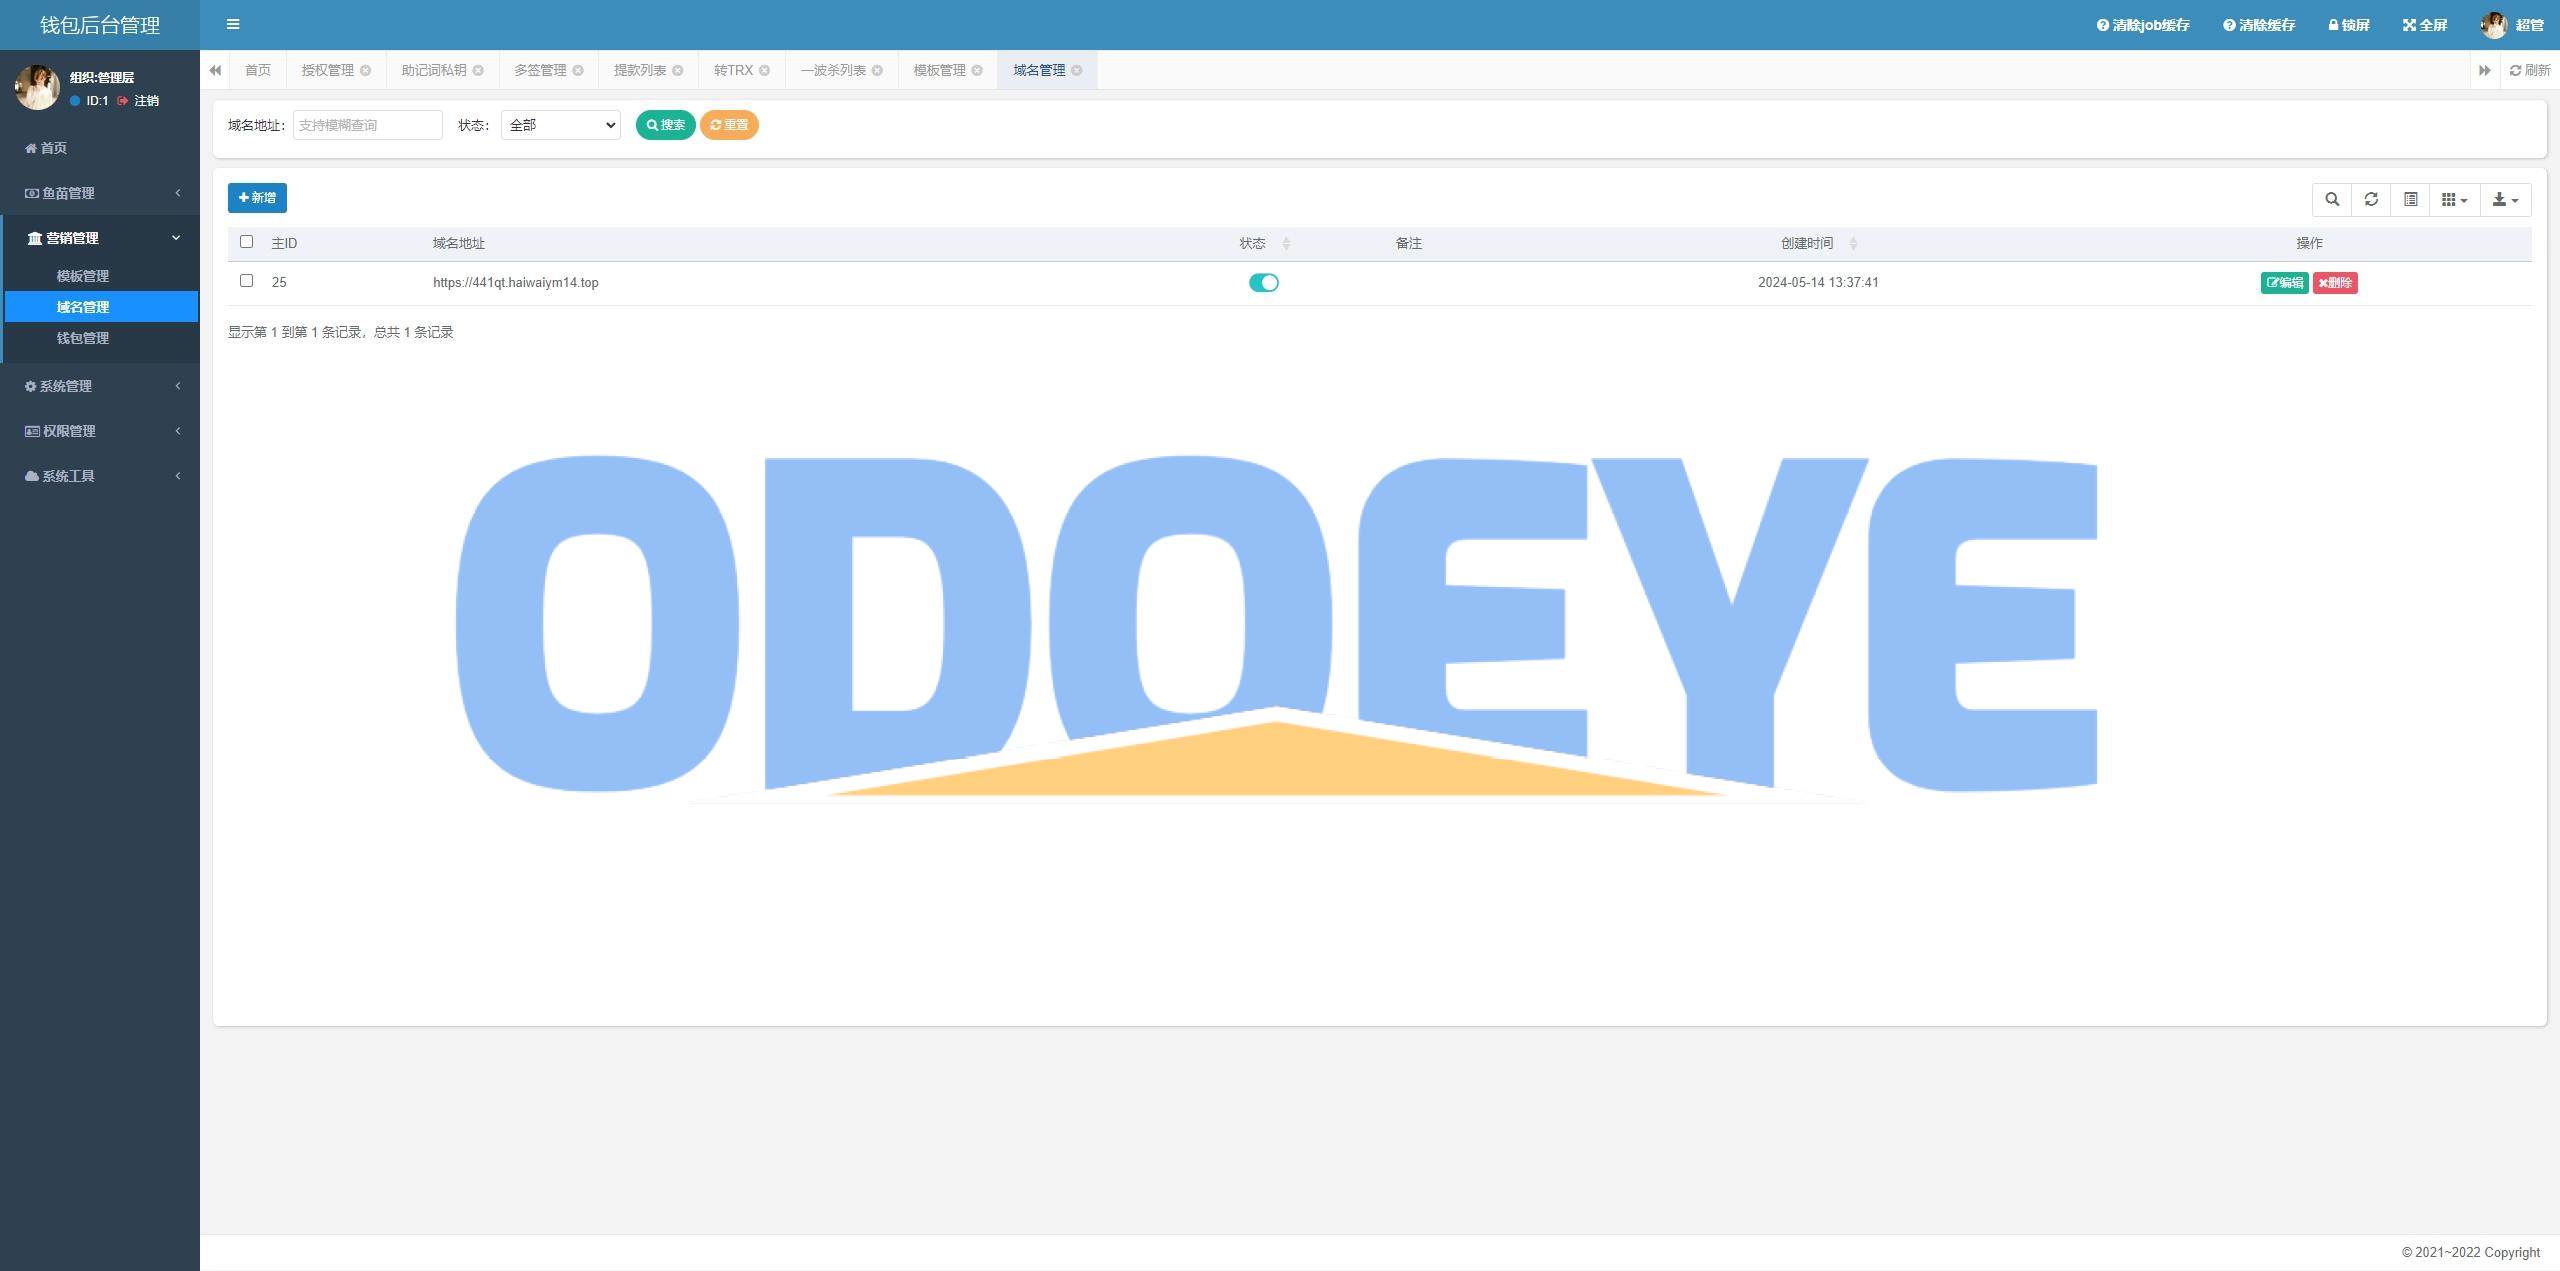Open the export download dropdown
Image resolution: width=2560 pixels, height=1271 pixels.
click(x=2505, y=200)
